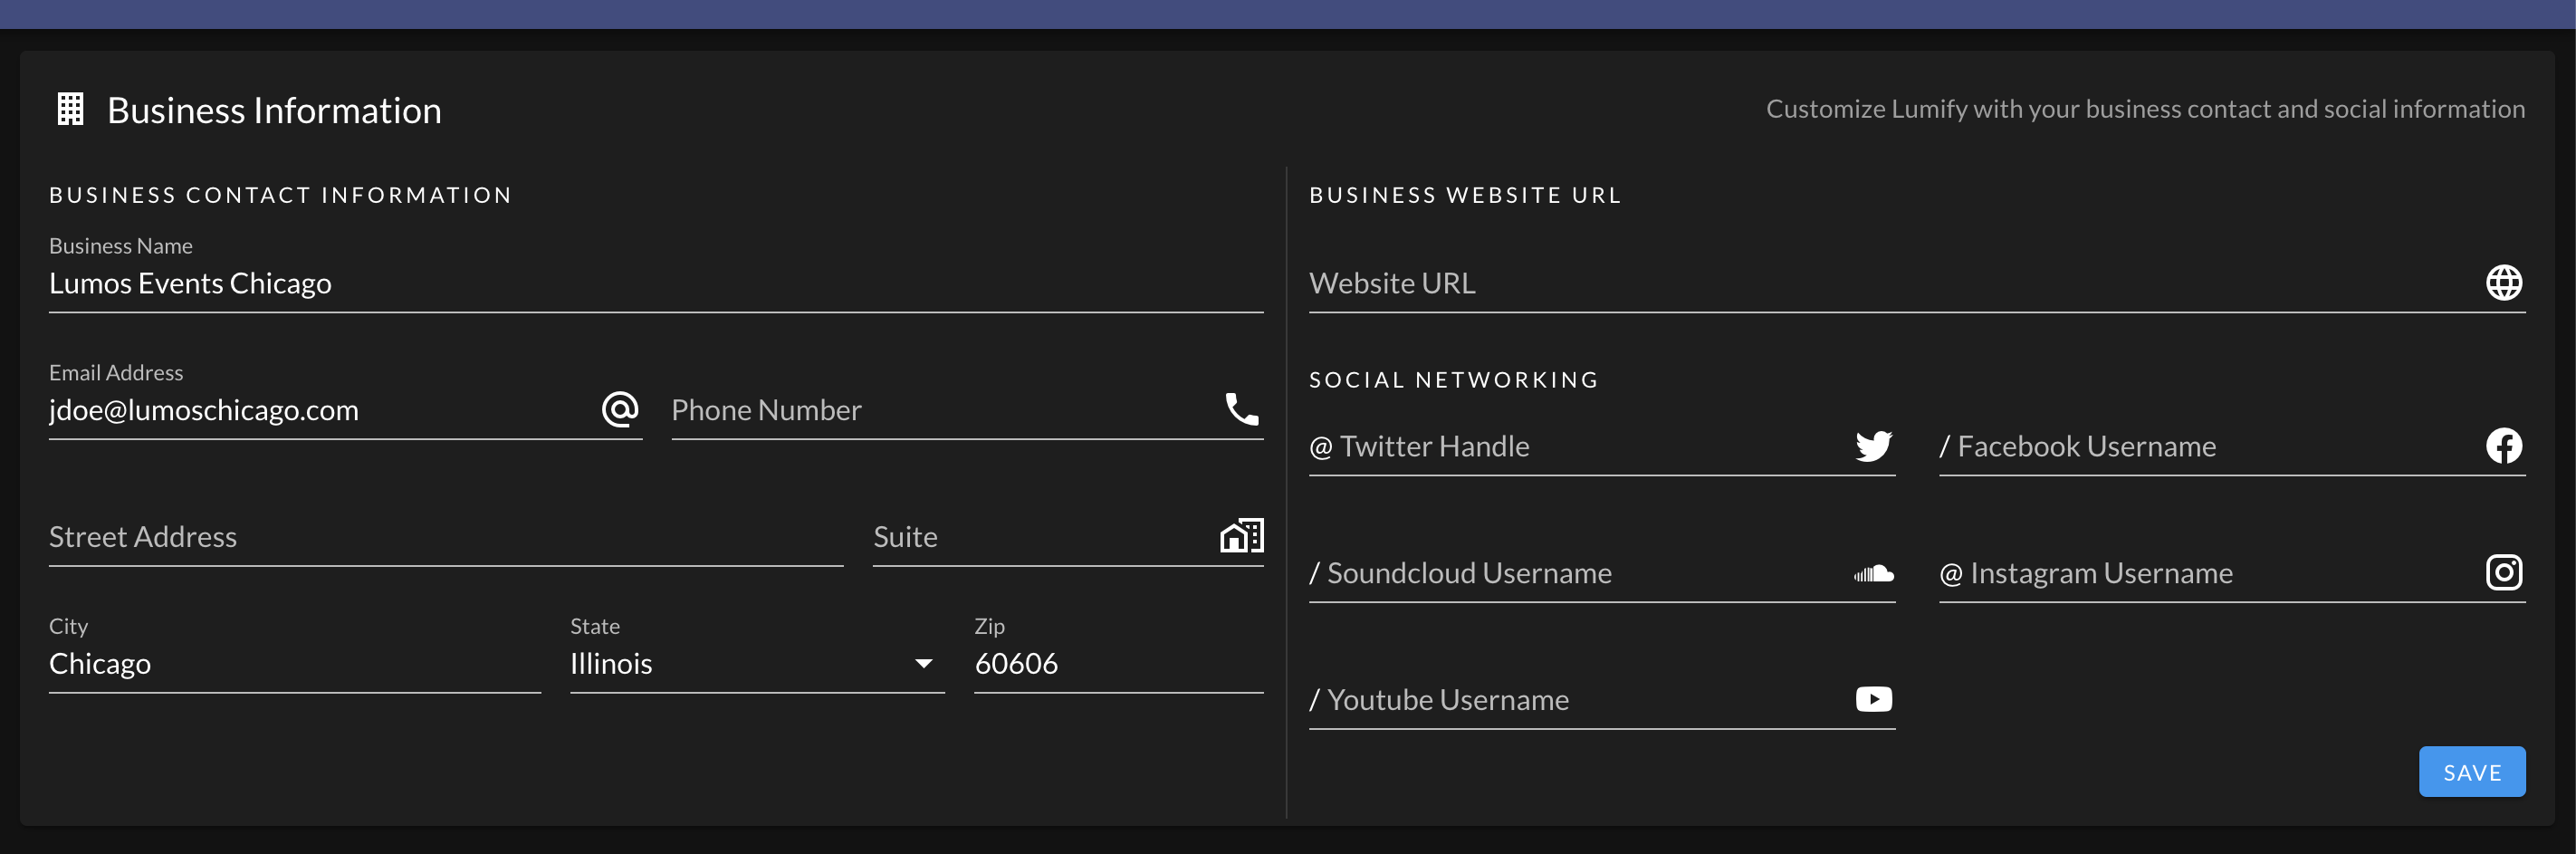Click the Instagram camera icon
Image resolution: width=2576 pixels, height=854 pixels.
pos(2503,573)
